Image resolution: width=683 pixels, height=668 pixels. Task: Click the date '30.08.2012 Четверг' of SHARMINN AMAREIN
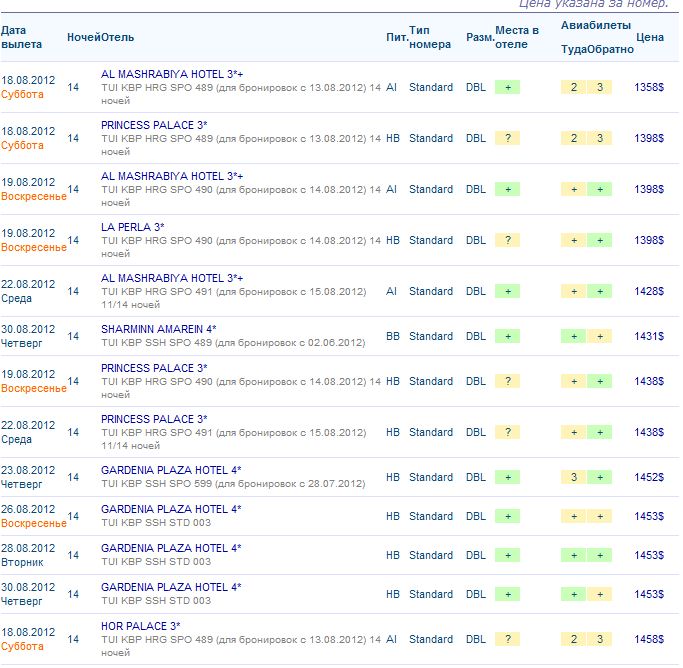tap(28, 336)
